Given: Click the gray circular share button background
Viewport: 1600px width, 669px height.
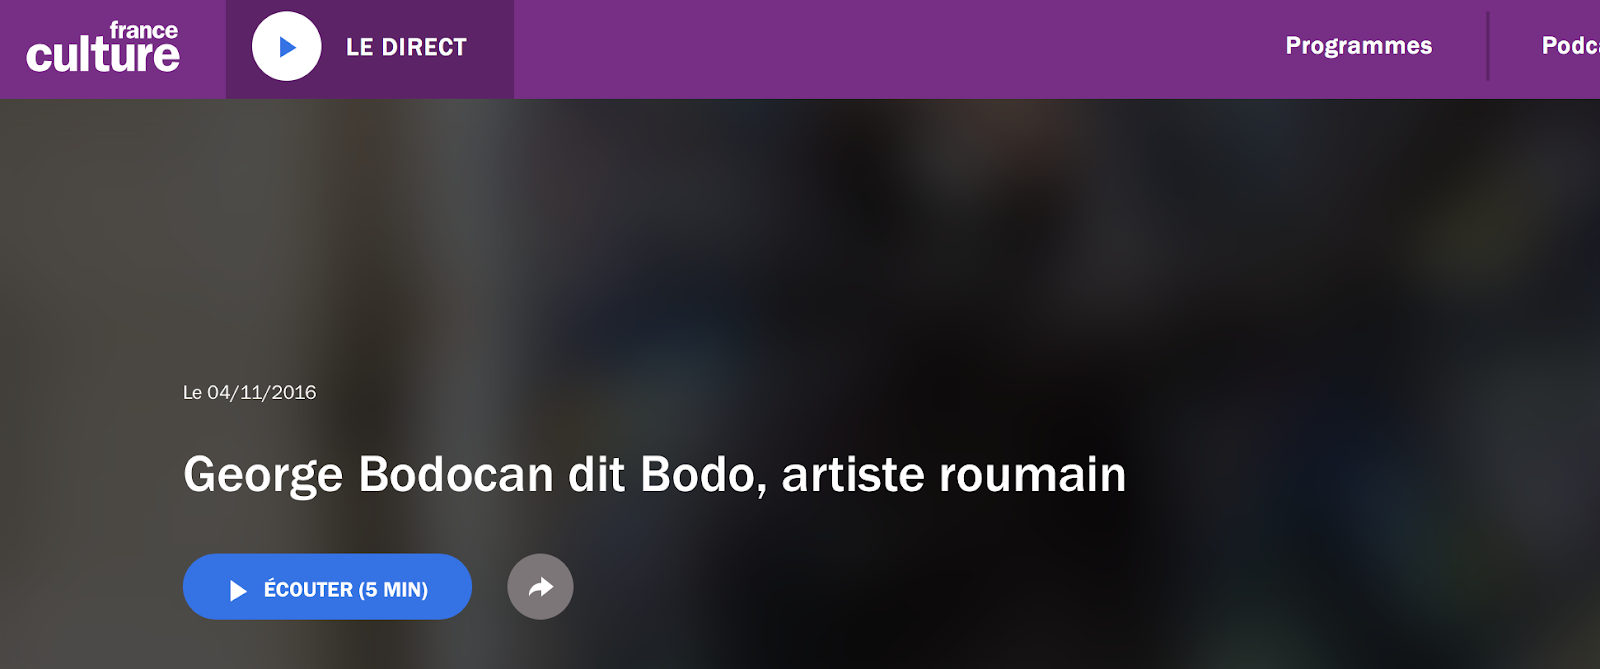Looking at the screenshot, I should pyautogui.click(x=540, y=587).
